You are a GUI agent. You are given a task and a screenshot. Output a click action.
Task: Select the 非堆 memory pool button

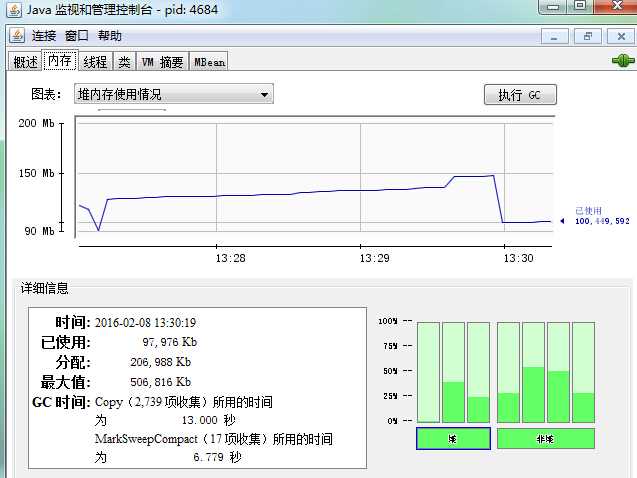point(546,439)
